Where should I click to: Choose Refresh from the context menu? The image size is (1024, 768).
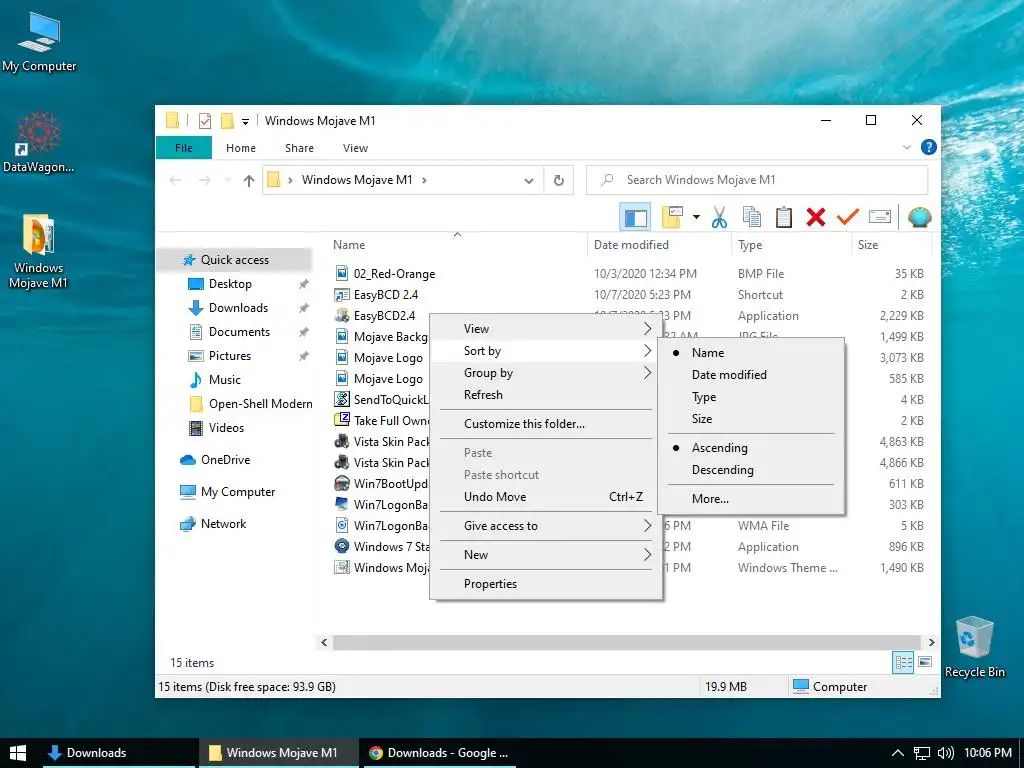(x=546, y=394)
